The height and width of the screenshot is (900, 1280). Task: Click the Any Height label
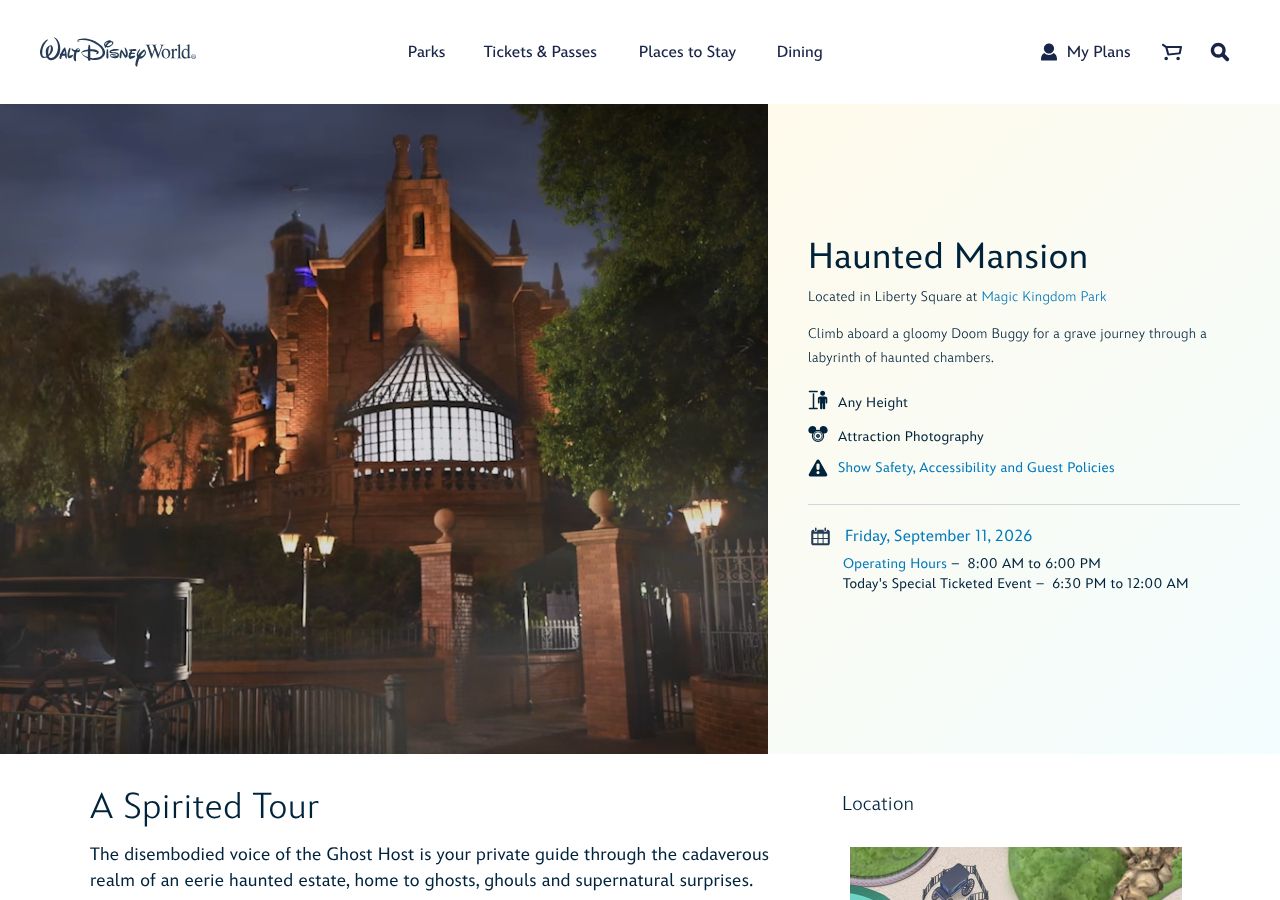tap(873, 403)
